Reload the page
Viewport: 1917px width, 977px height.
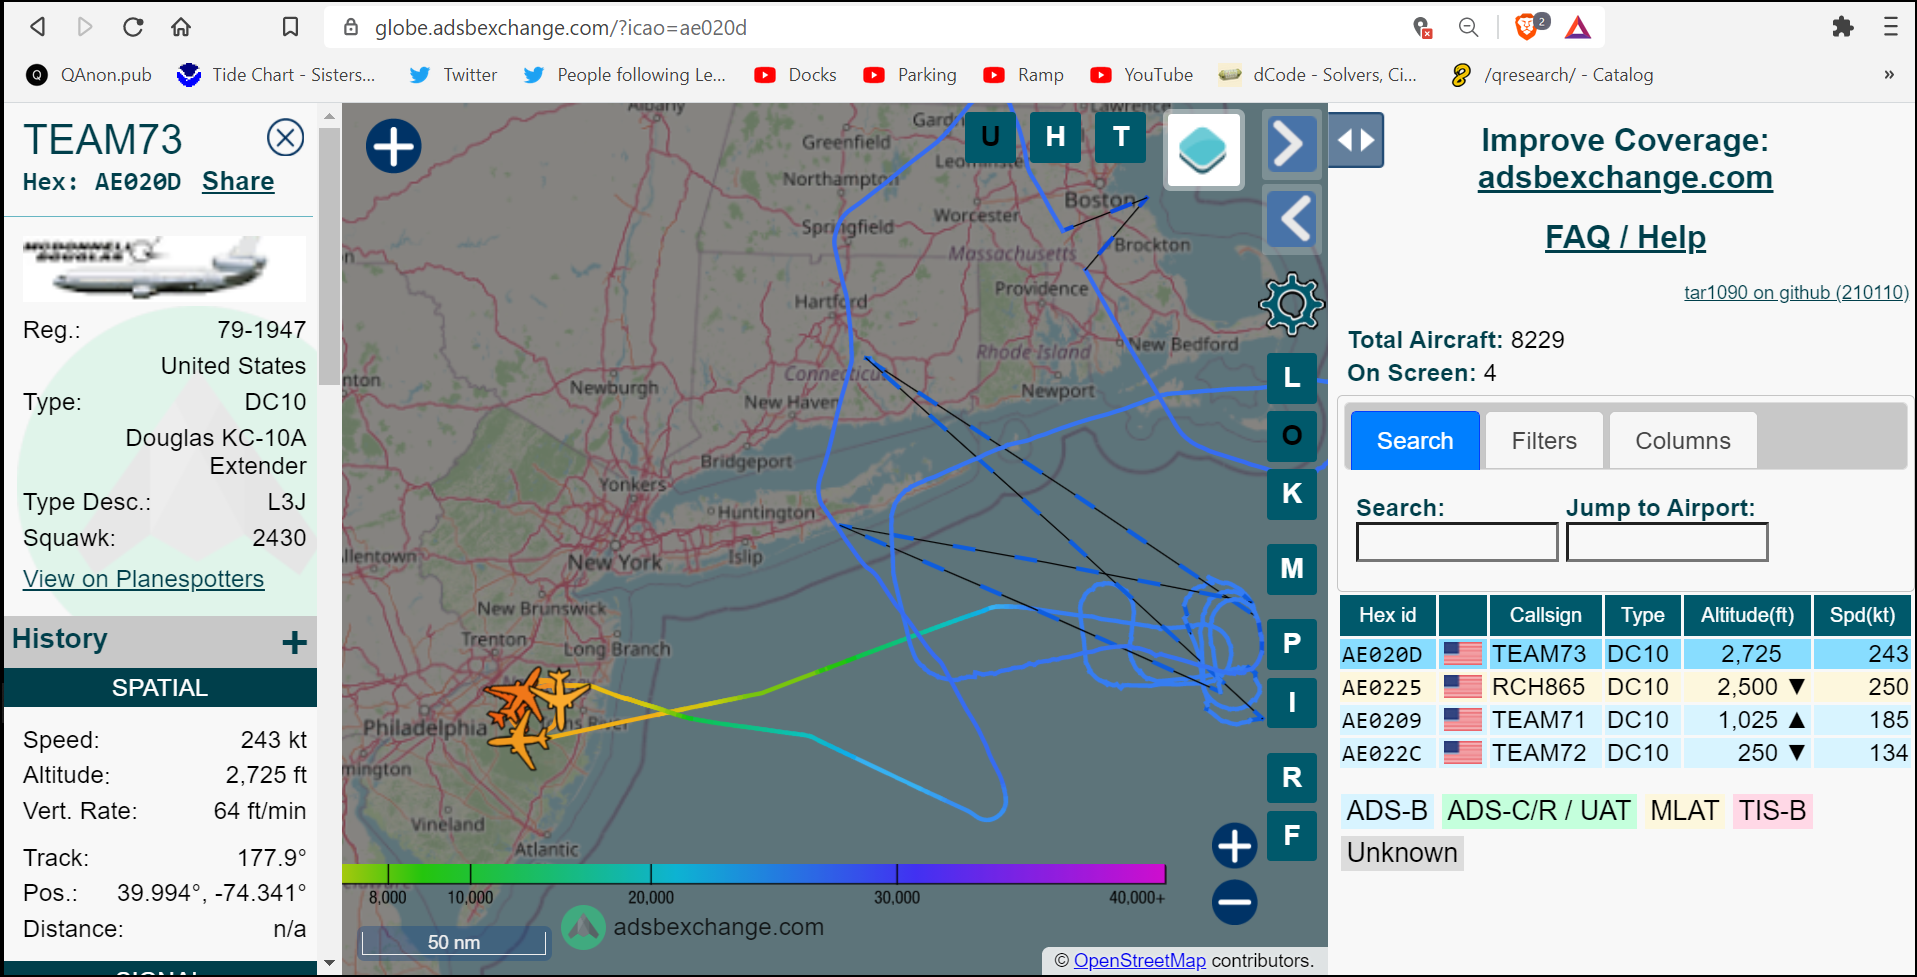click(x=133, y=27)
